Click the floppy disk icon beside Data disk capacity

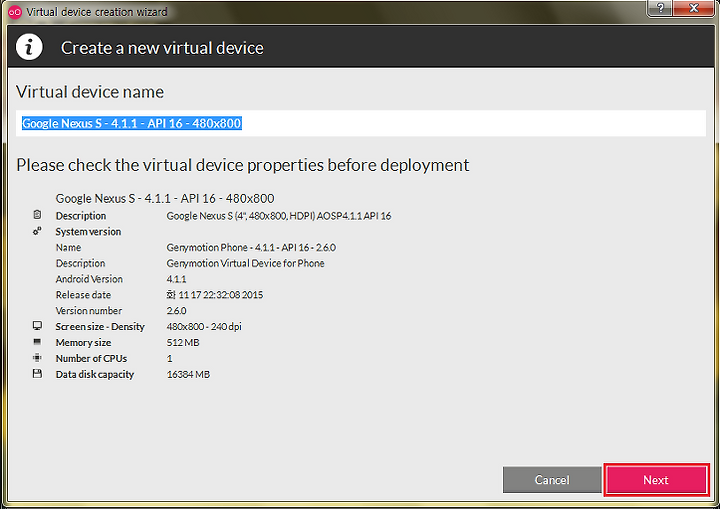[x=37, y=373]
